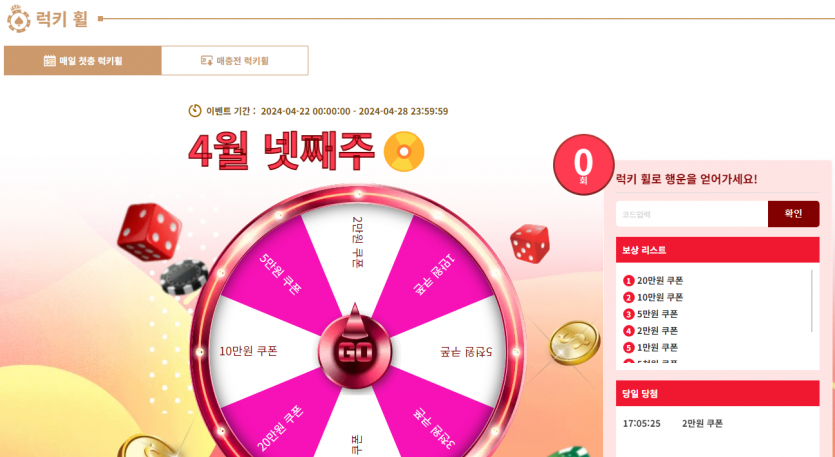Select reward number 2, 10만원 쿠폰
Screen dimensions: 835x457
[x=653, y=297]
